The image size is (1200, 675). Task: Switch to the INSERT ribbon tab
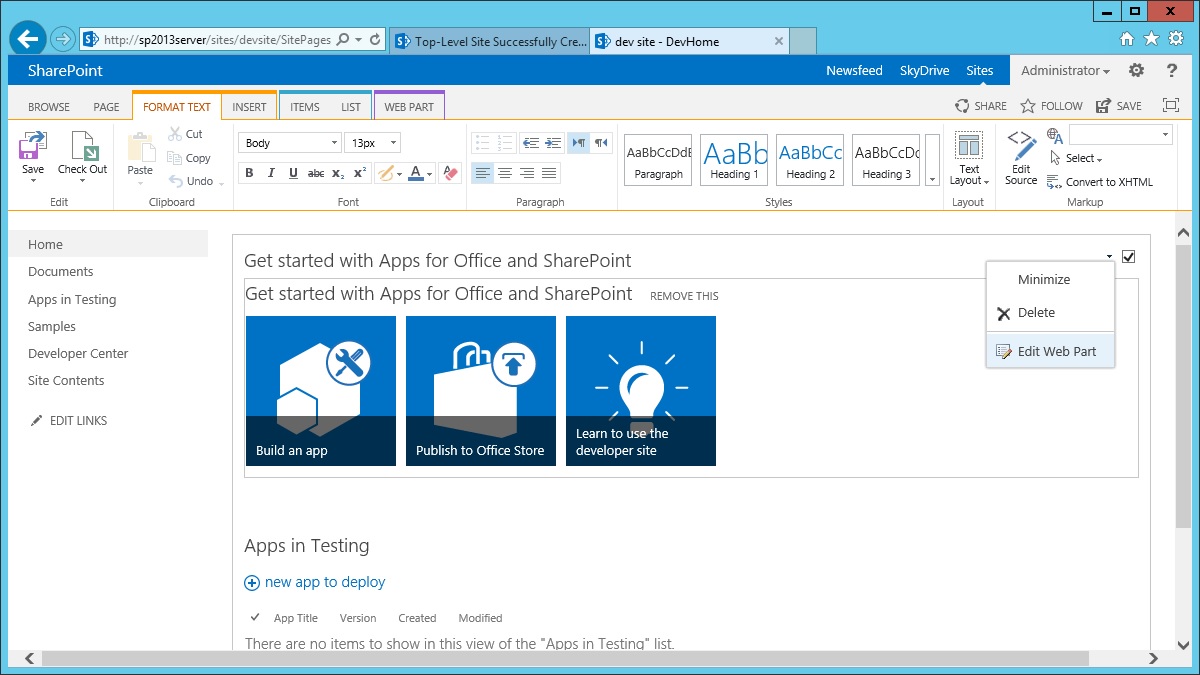click(248, 105)
